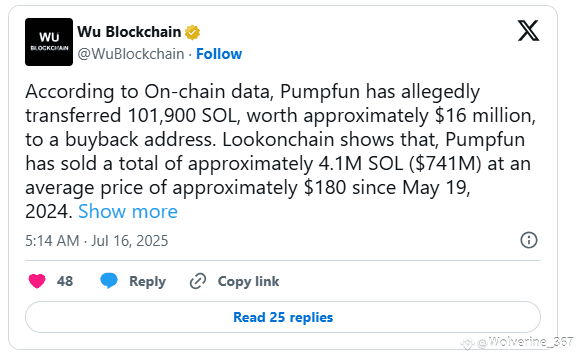Screen dimensions: 581x360
Task: Click the gold verified badge
Action: point(192,32)
